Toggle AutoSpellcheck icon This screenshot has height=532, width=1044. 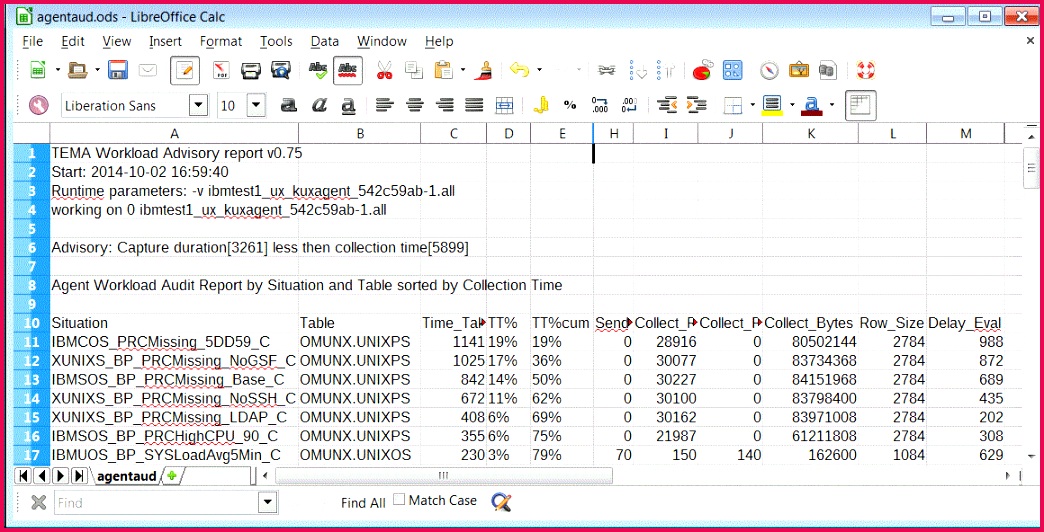point(348,71)
